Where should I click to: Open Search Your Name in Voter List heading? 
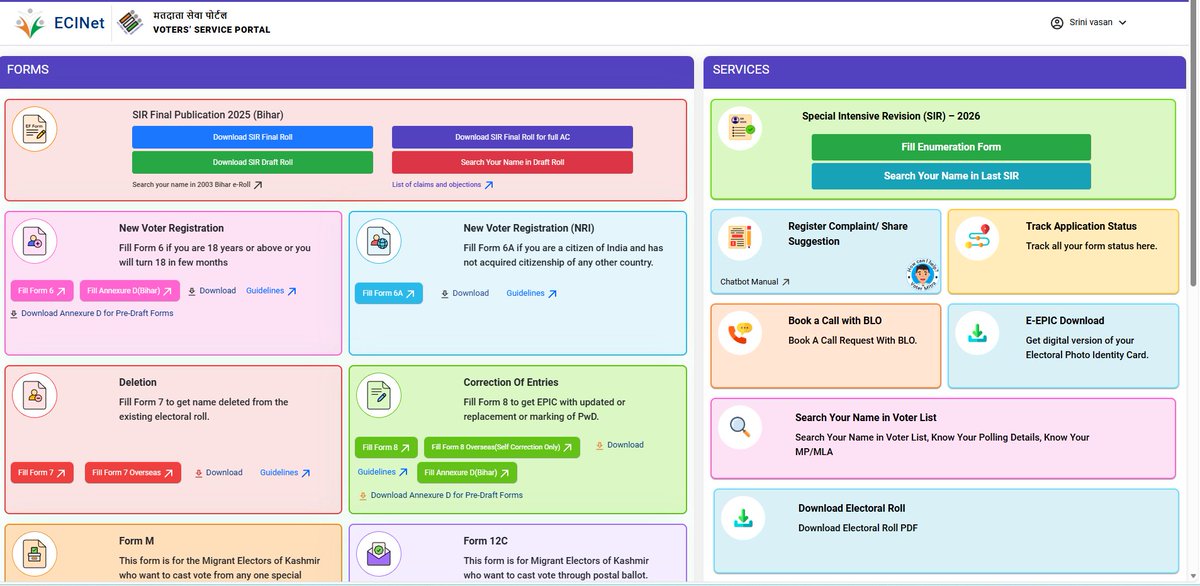(866, 418)
